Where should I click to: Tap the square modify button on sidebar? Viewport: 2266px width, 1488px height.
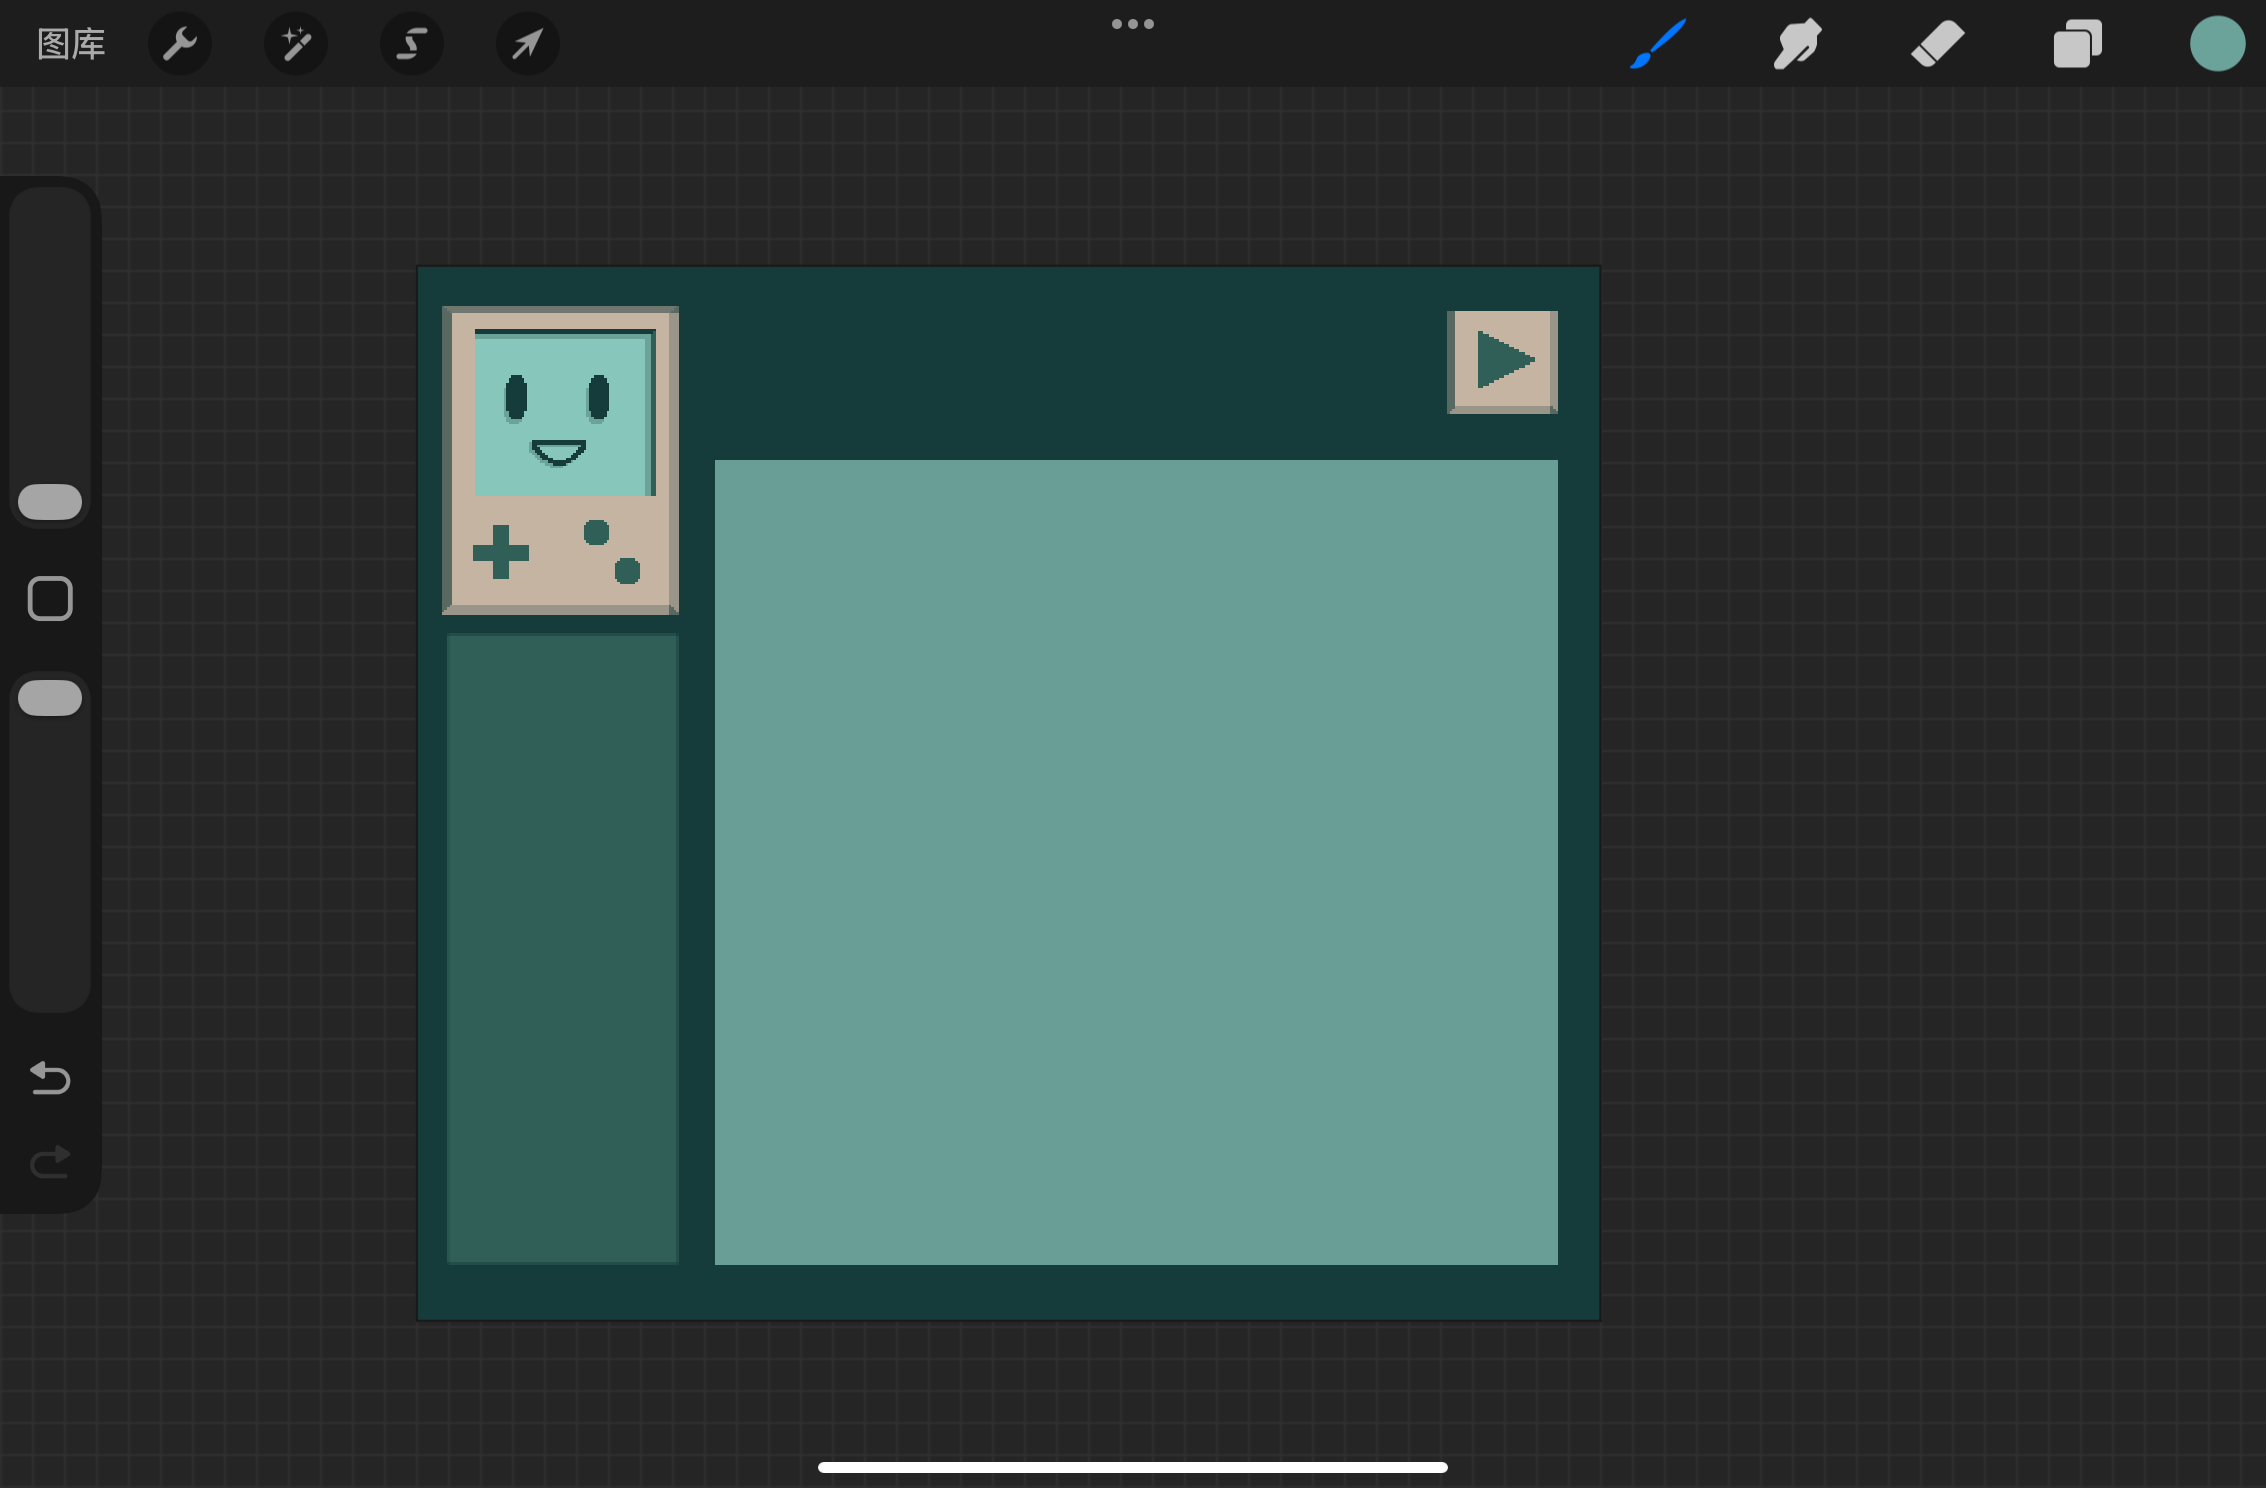pyautogui.click(x=50, y=599)
